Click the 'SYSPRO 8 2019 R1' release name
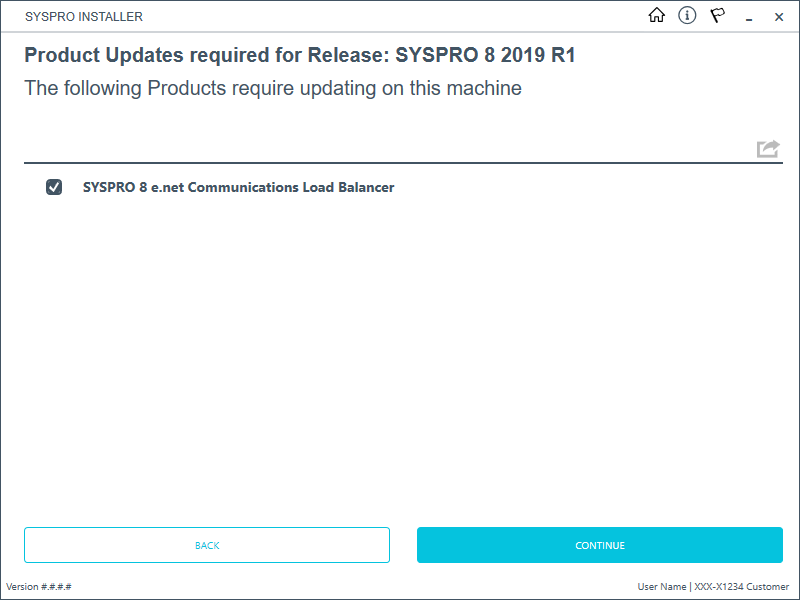The width and height of the screenshot is (800, 600). click(x=486, y=55)
